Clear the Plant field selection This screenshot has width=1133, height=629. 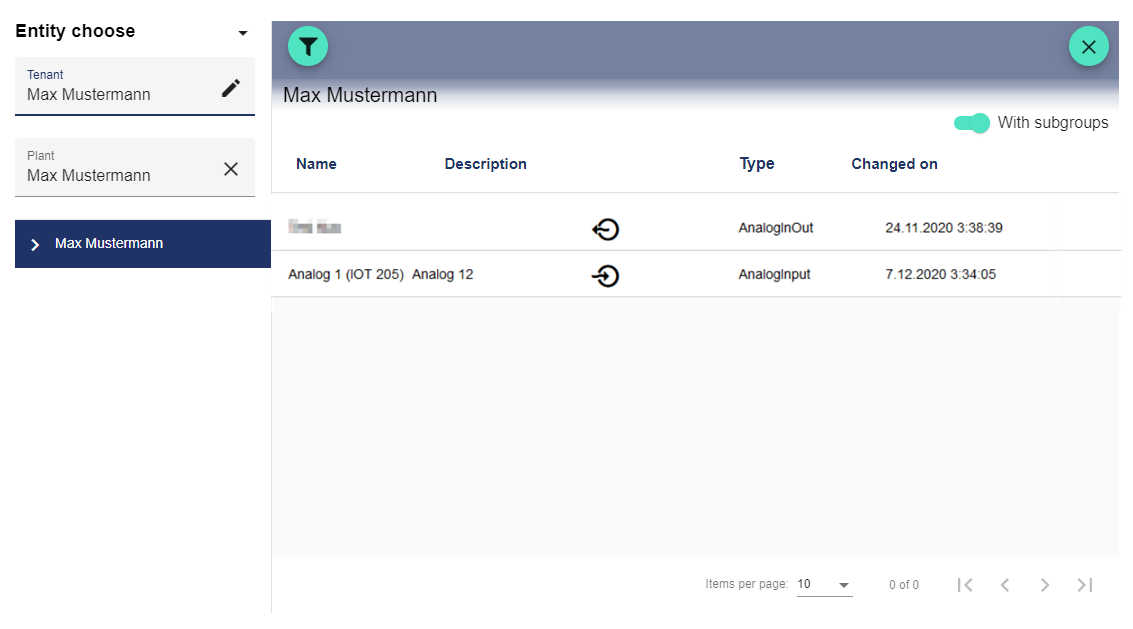[x=231, y=169]
